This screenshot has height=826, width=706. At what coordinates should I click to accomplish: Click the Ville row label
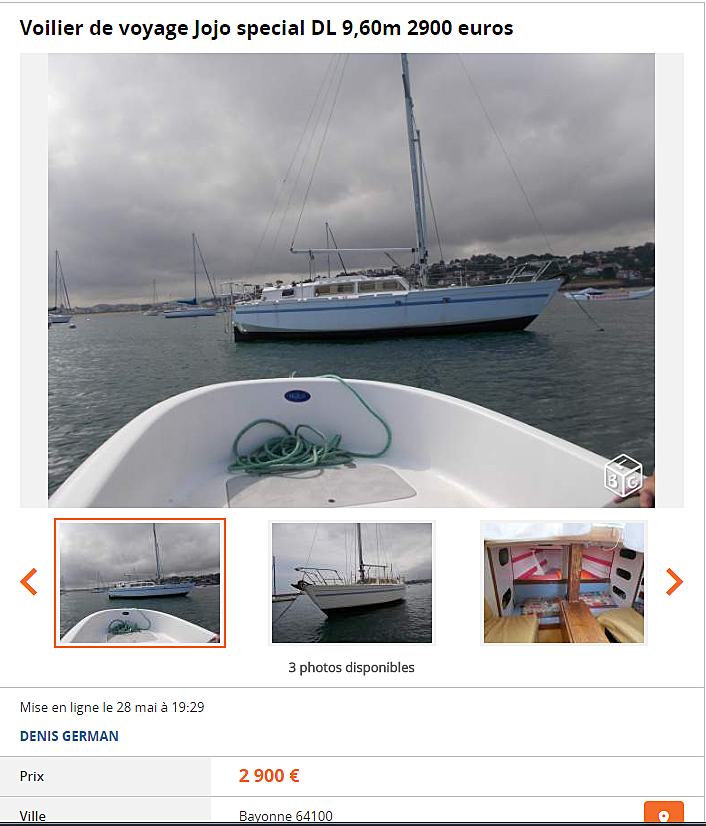[x=32, y=816]
